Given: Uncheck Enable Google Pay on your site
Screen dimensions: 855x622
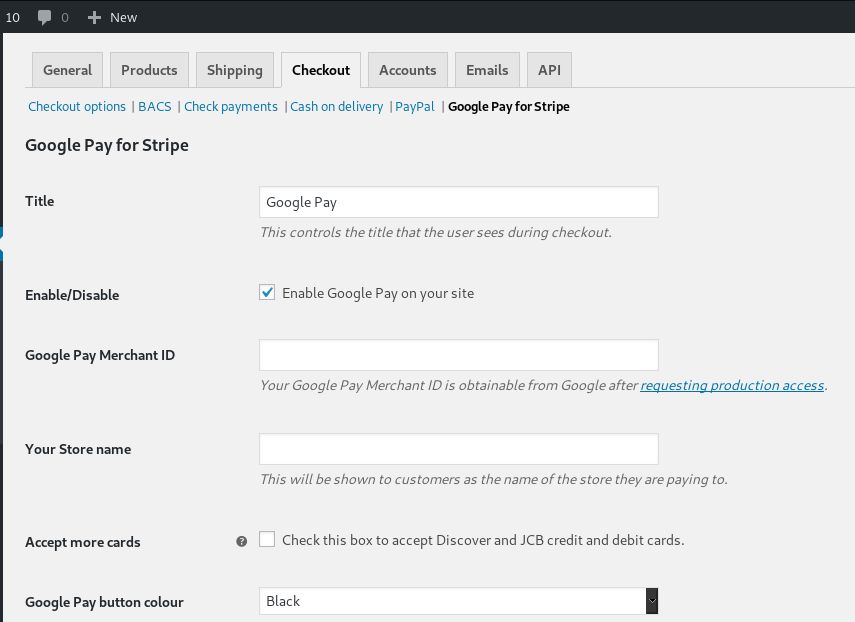Looking at the screenshot, I should point(267,293).
